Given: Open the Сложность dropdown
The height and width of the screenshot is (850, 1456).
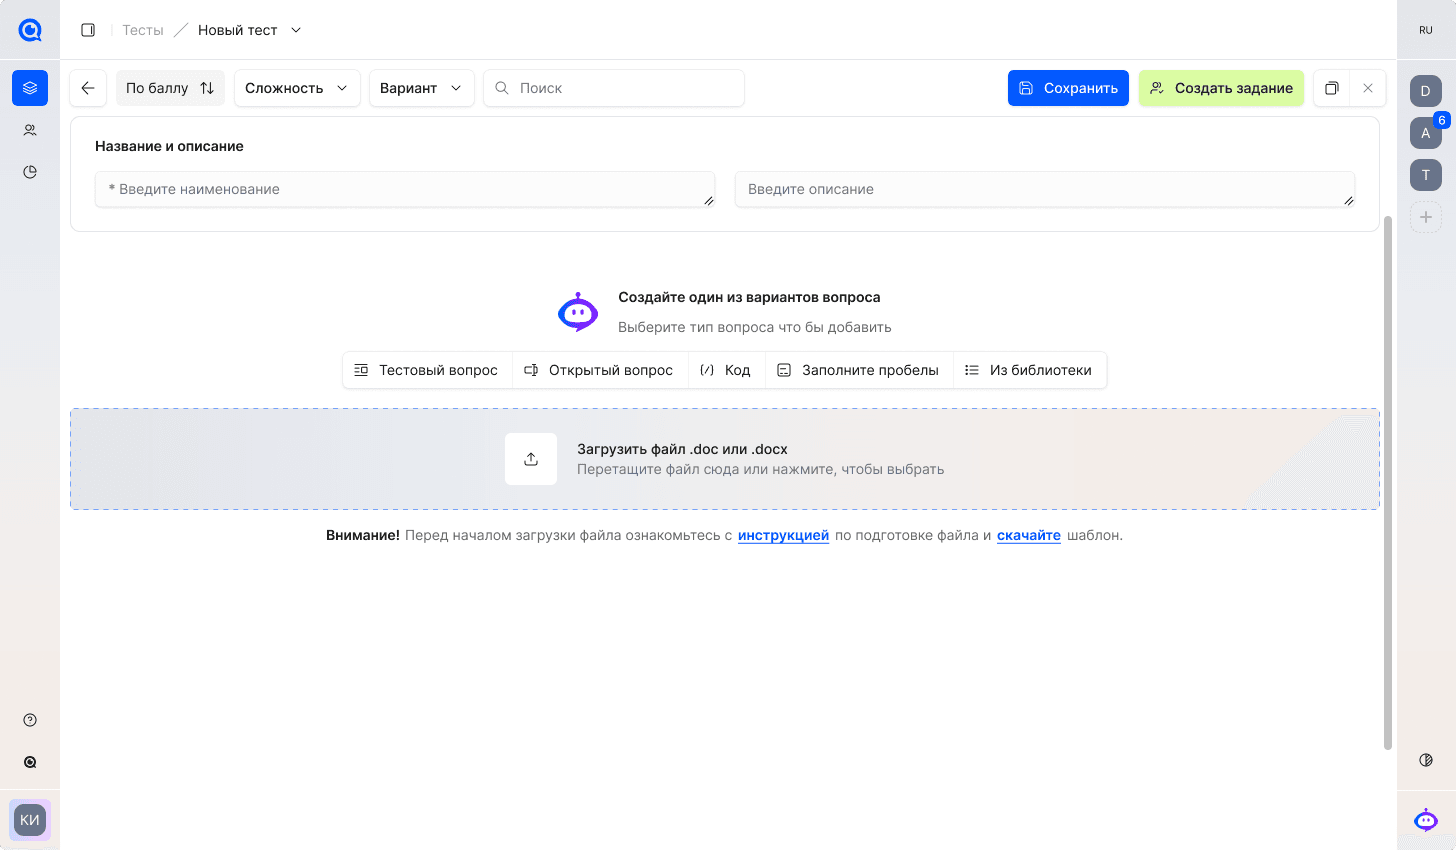Looking at the screenshot, I should pyautogui.click(x=297, y=88).
